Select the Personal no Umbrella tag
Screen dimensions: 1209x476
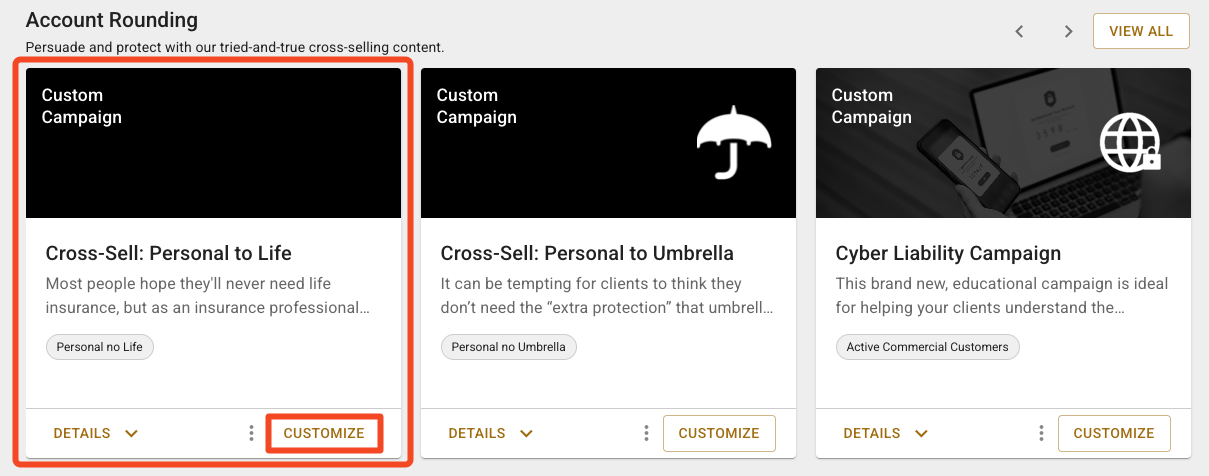[508, 347]
